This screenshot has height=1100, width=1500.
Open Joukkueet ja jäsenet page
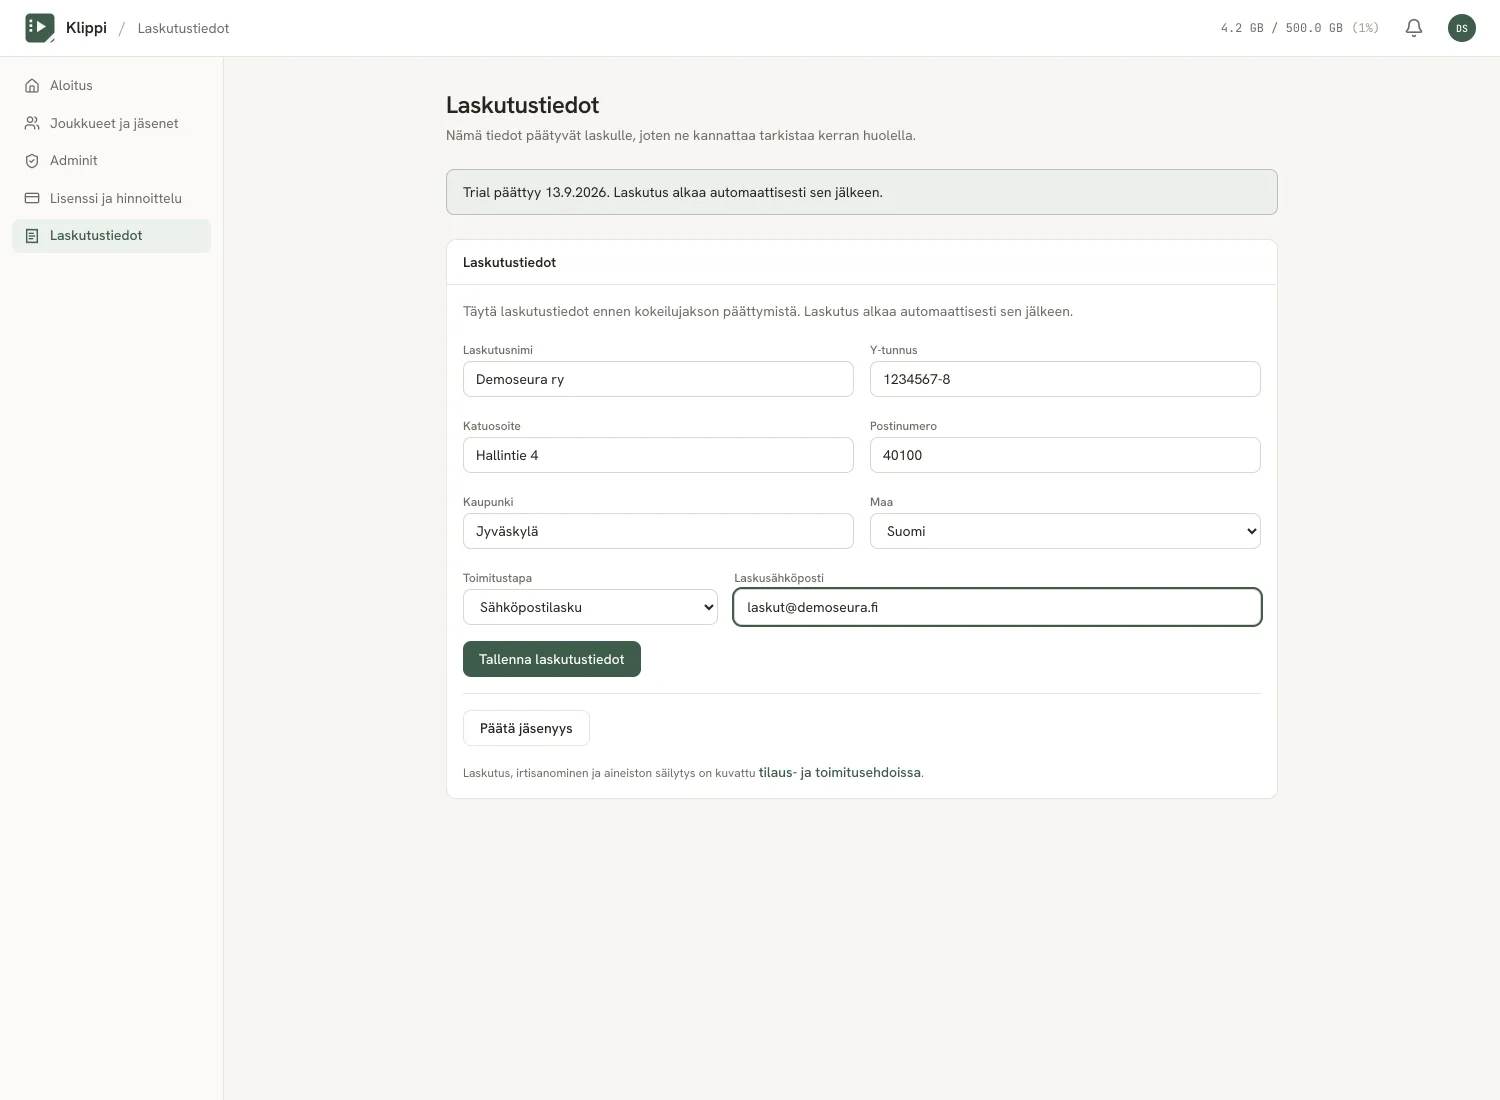(111, 123)
